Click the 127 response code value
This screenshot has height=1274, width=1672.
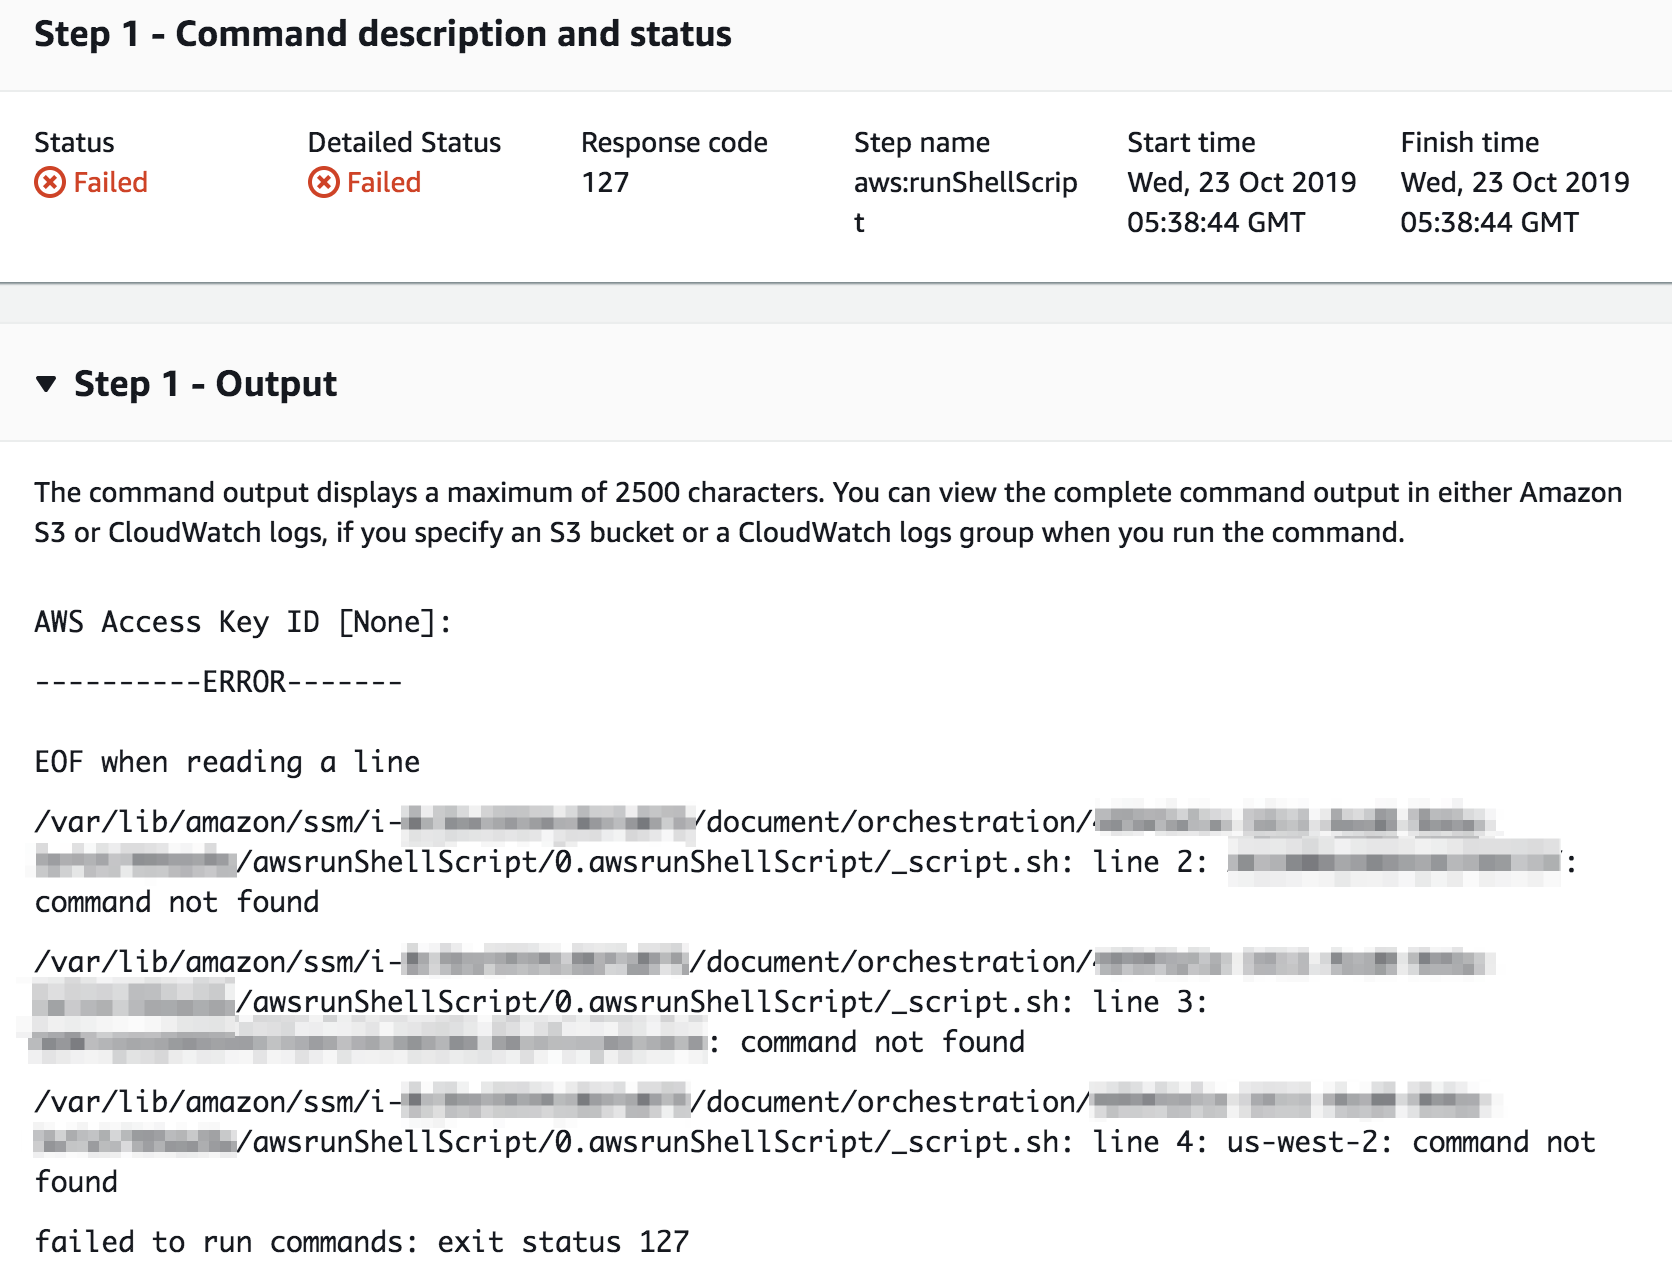click(605, 182)
